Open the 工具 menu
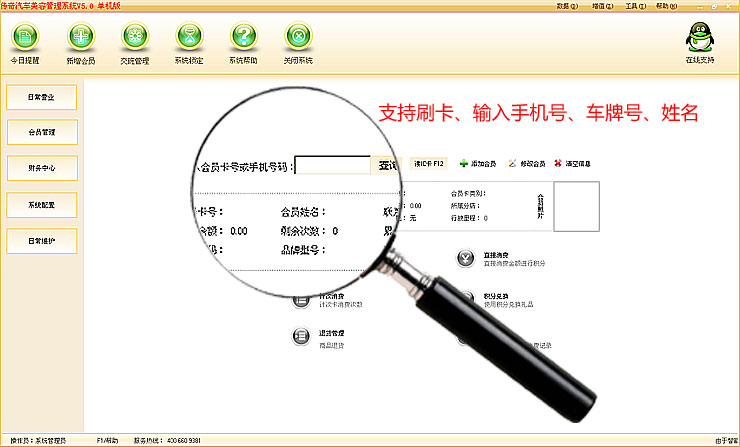Viewport: 740px width, 447px height. pyautogui.click(x=635, y=6)
